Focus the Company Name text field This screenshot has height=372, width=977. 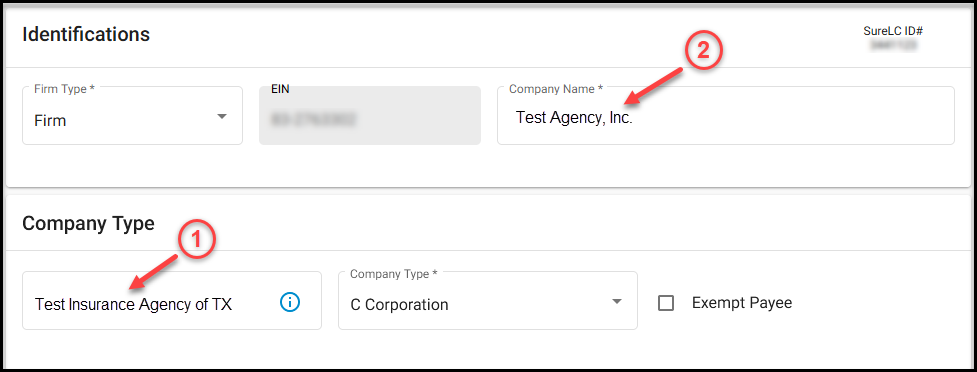[x=725, y=116]
